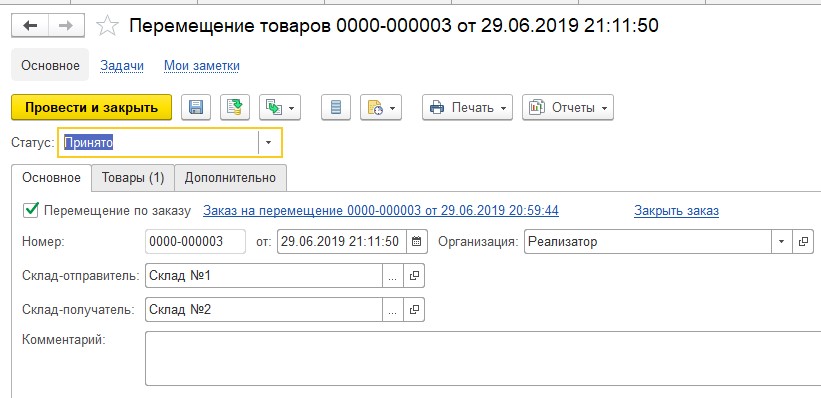Open the Склад-получатель record with the open icon

point(414,309)
